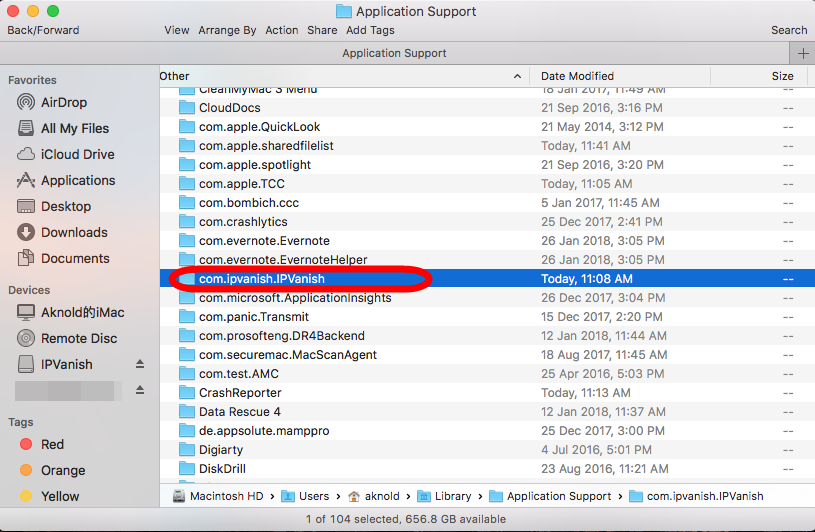Select com.evernote.Evernote folder

(264, 241)
